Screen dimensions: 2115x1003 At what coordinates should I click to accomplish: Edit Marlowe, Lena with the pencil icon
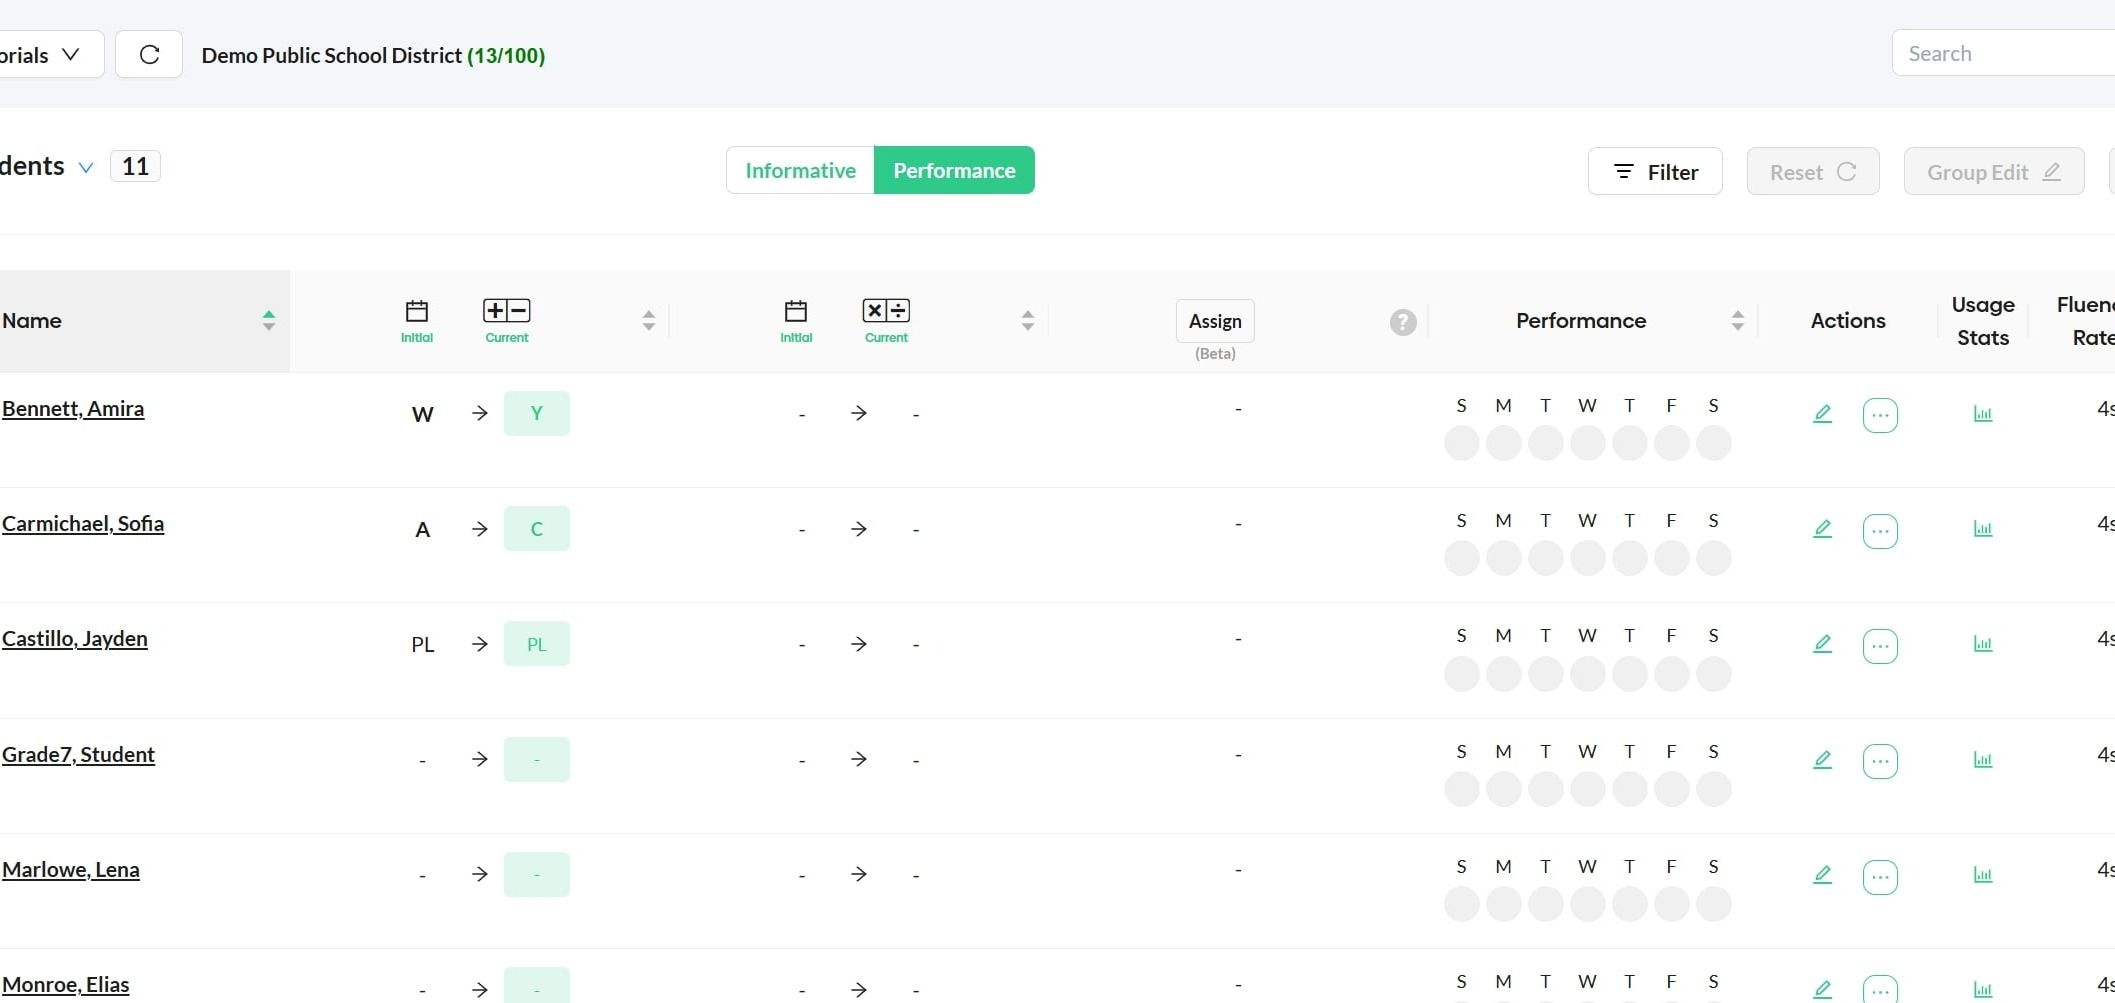point(1822,874)
